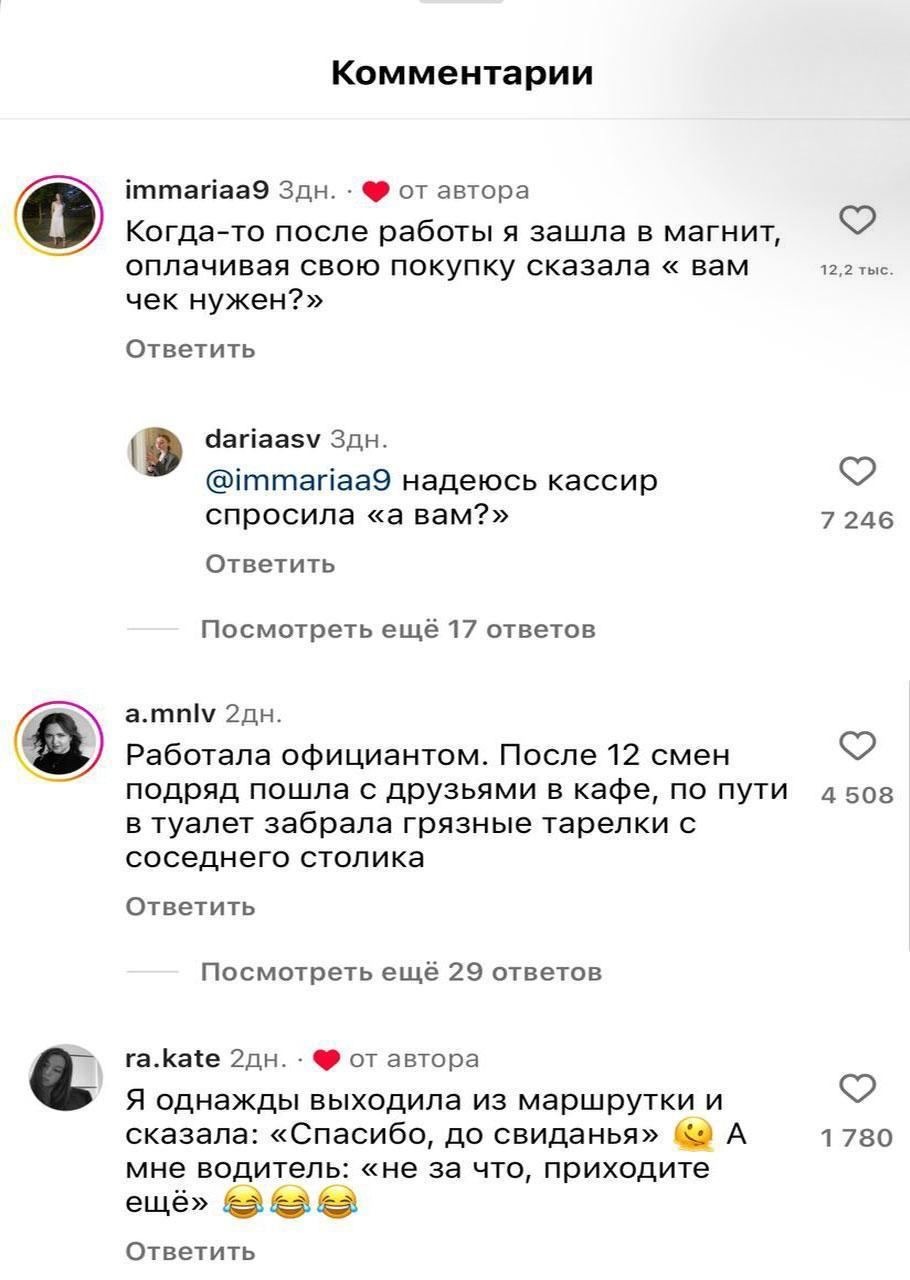The height and width of the screenshot is (1280, 910).
Task: Open immariaa9's profile picture
Action: click(x=62, y=213)
